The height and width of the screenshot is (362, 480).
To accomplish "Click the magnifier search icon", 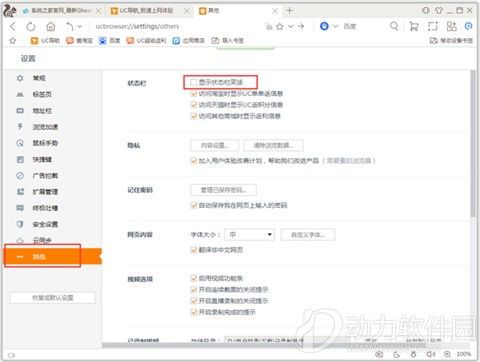I will 394,26.
